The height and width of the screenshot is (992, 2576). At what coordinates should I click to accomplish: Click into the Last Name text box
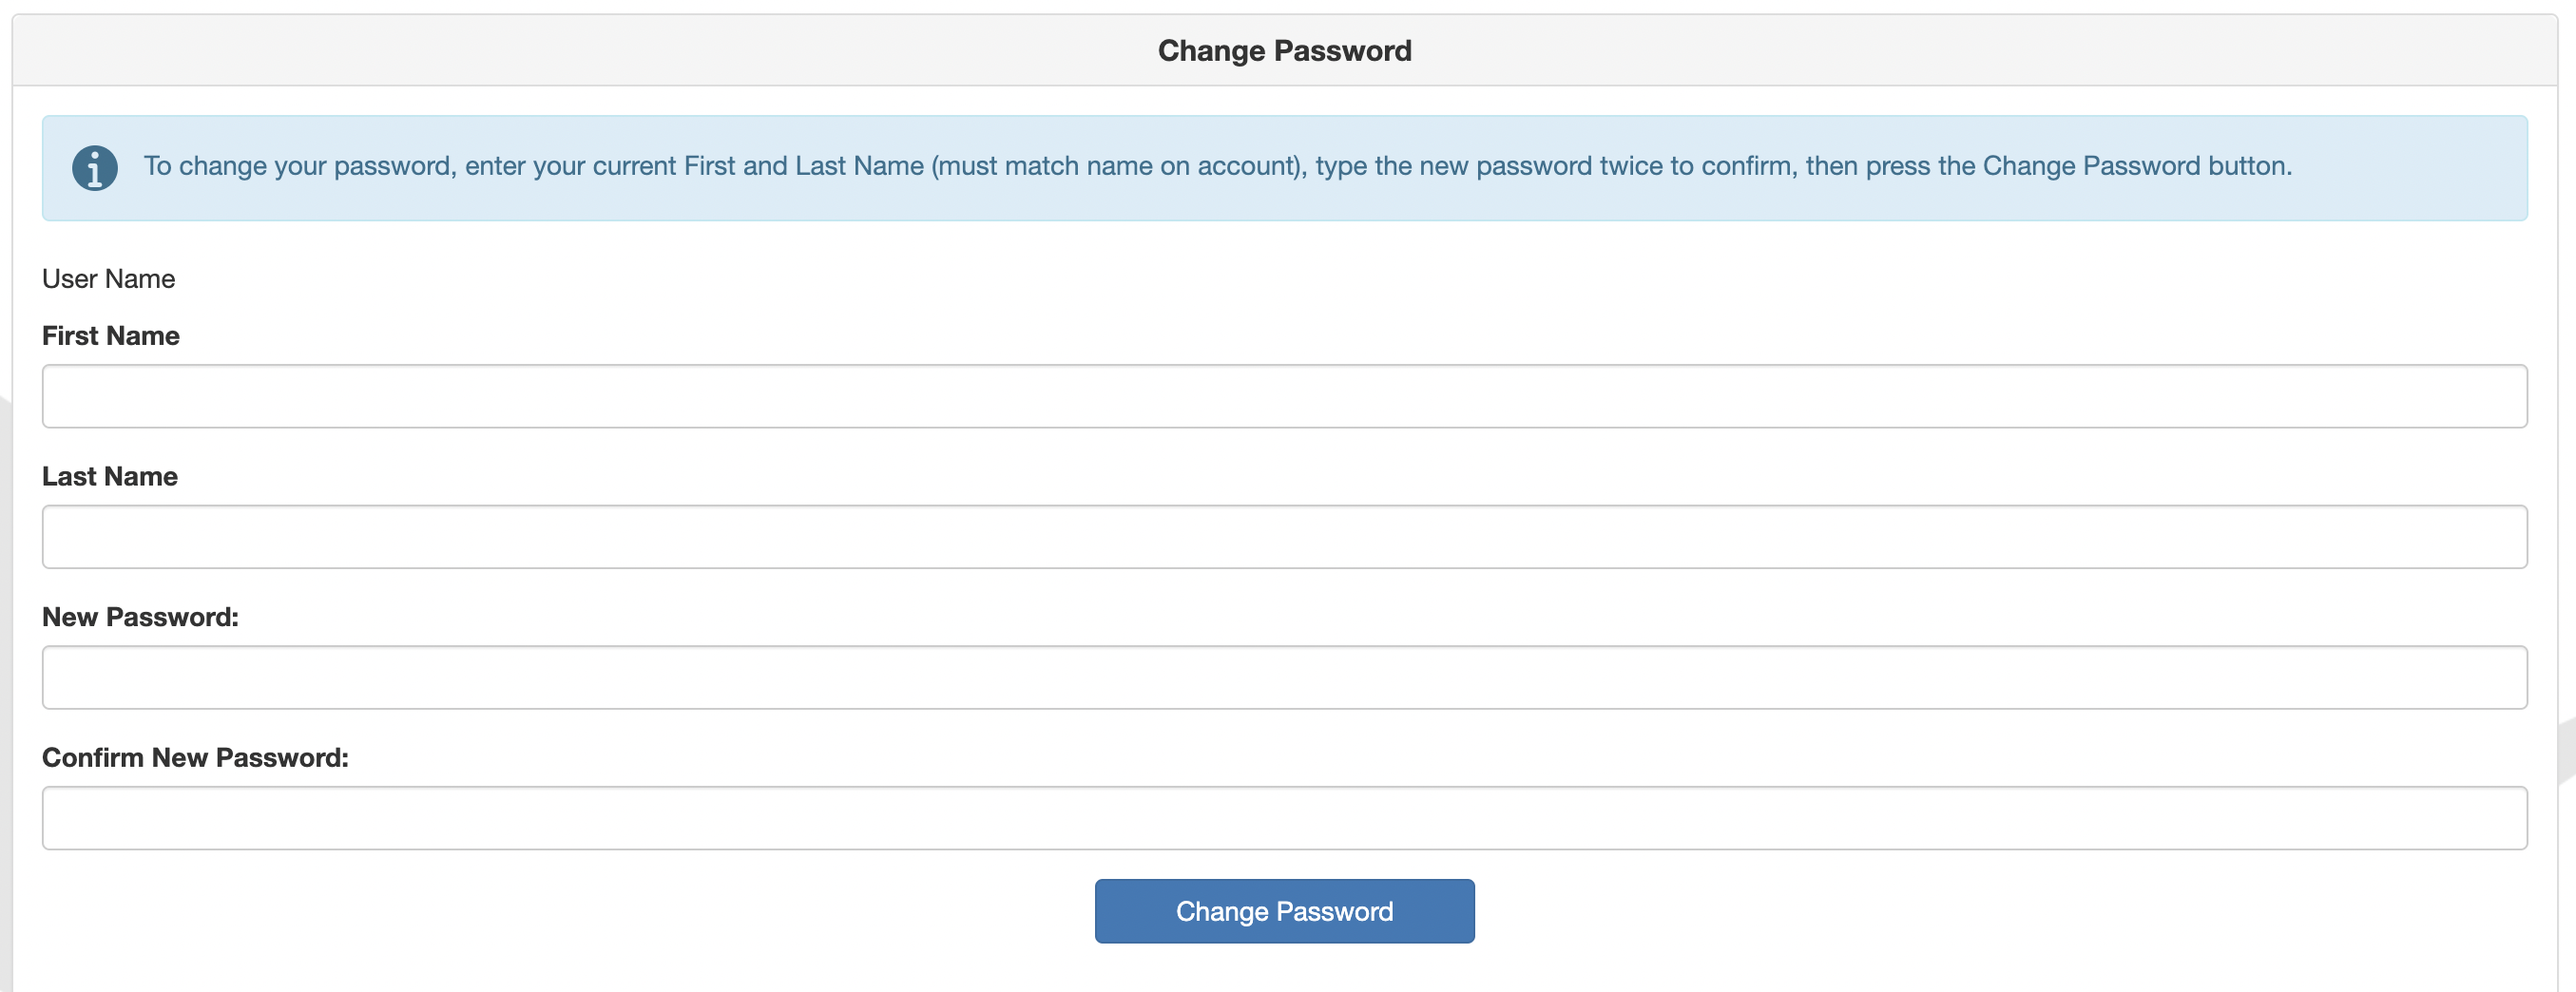point(1284,537)
